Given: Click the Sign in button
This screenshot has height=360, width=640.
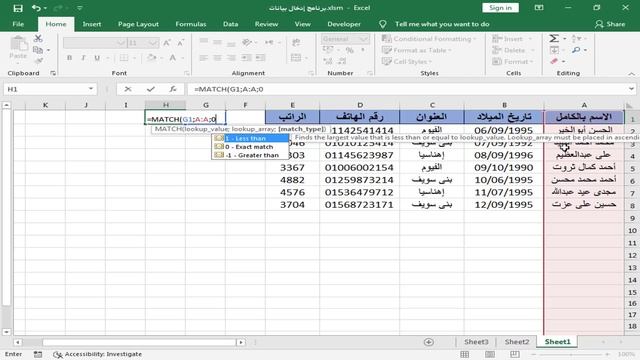Looking at the screenshot, I should 500,8.
